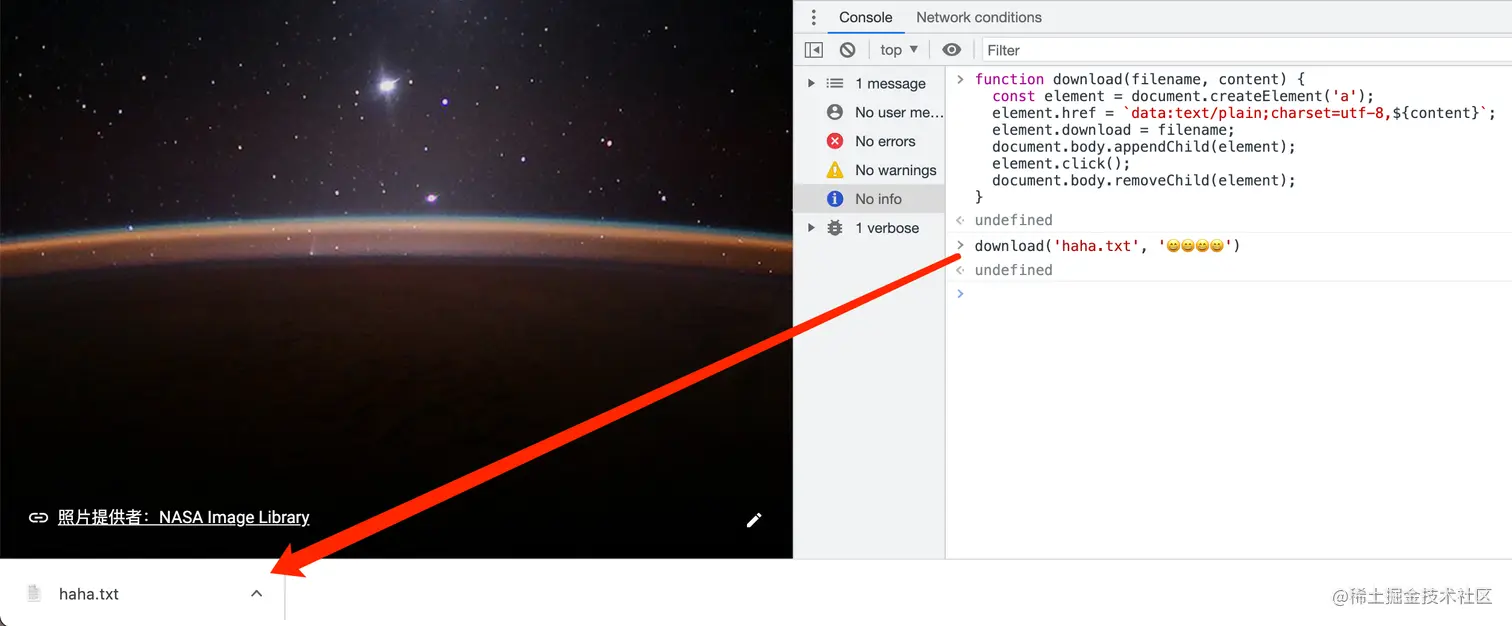Toggle the console sidebar panel icon
Screen dimensions: 1512x626
pos(814,50)
